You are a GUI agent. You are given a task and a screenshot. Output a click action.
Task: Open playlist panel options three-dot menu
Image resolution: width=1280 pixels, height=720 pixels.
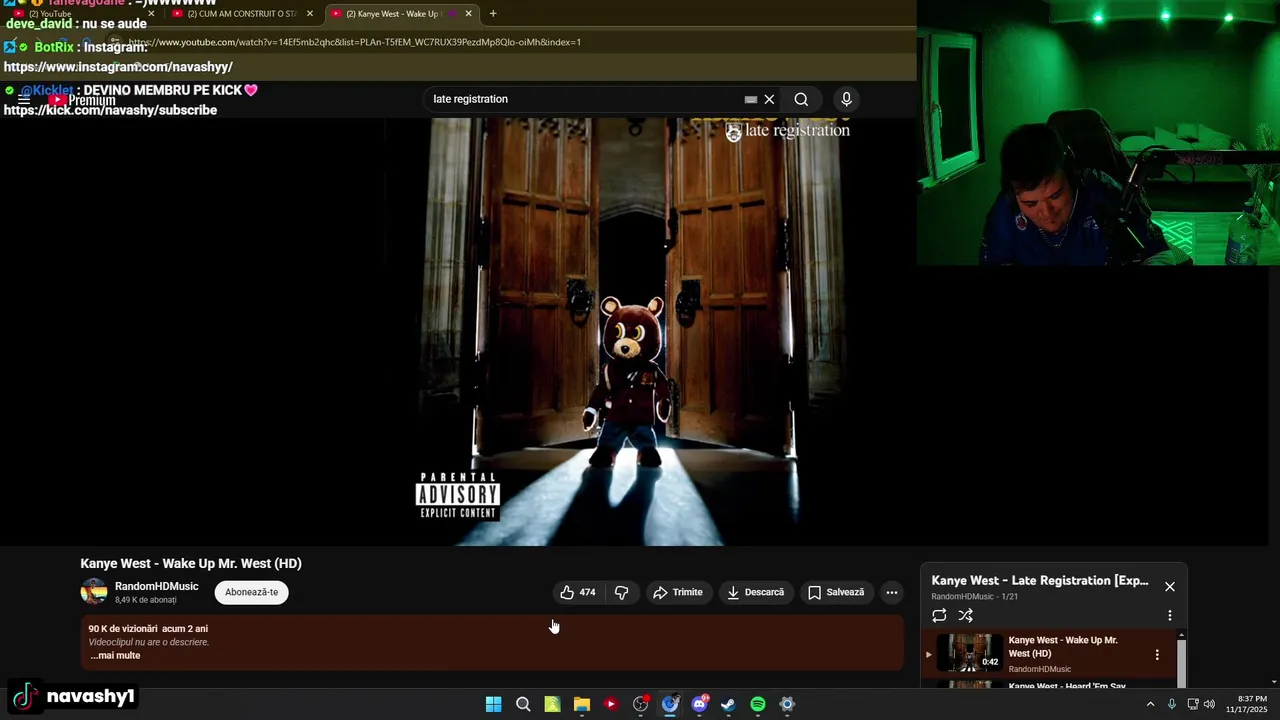[1170, 615]
